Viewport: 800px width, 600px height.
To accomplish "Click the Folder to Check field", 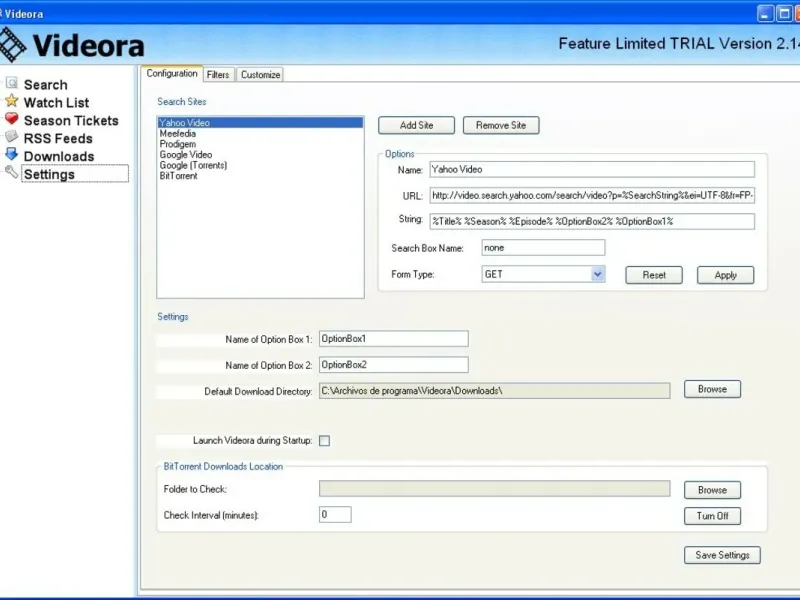I will 494,488.
